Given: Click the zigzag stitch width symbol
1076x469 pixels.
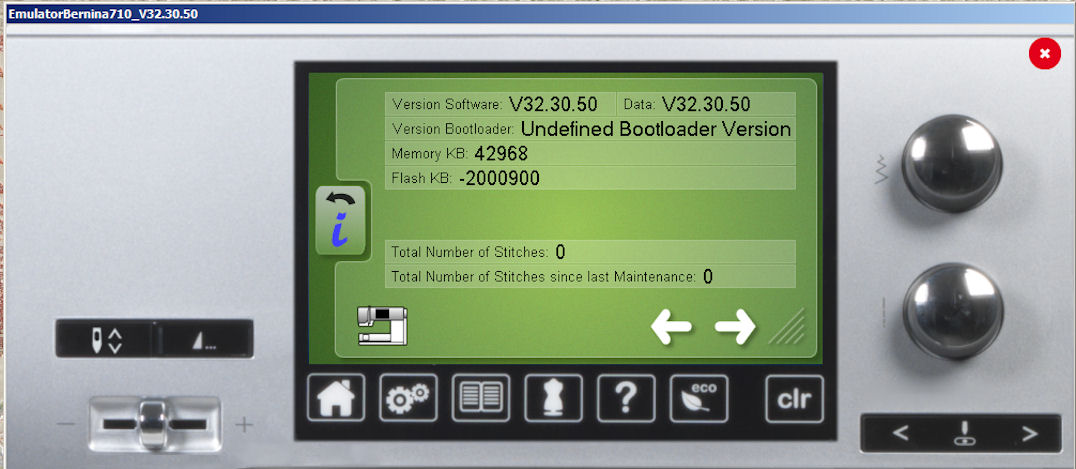Looking at the screenshot, I should pos(880,169).
